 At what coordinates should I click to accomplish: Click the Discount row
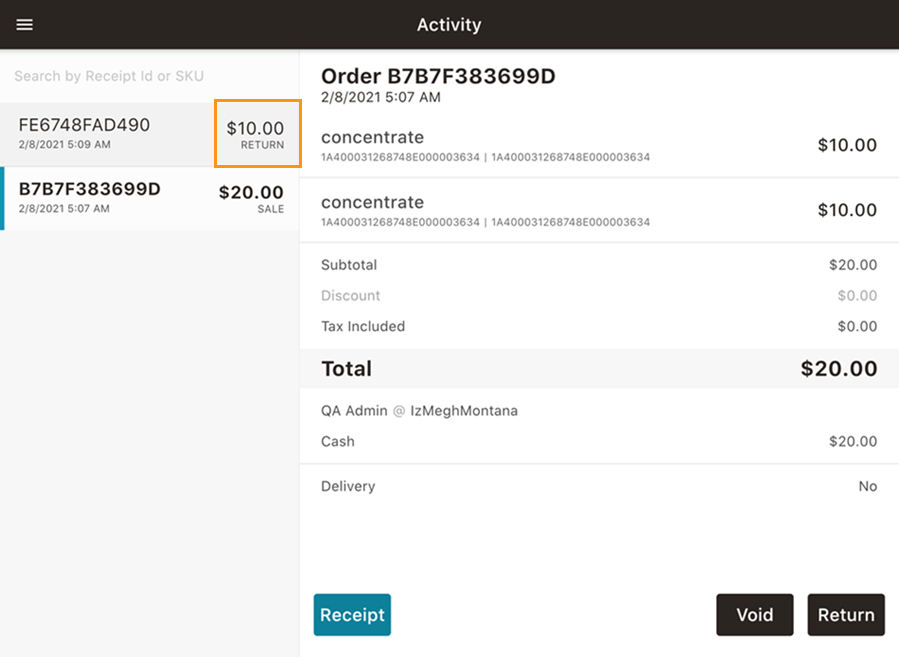click(x=599, y=296)
